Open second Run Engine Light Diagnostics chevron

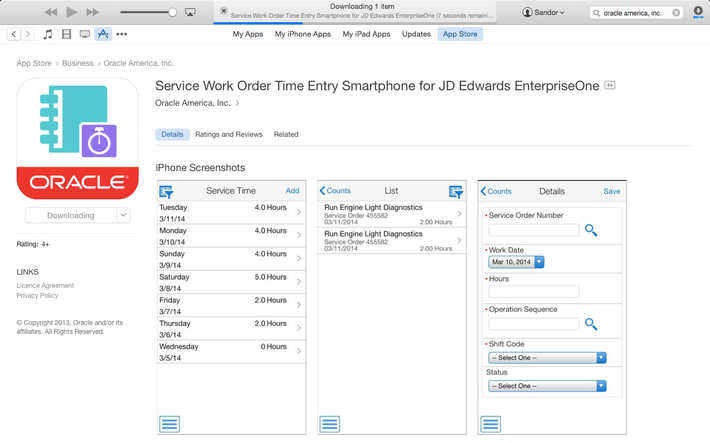(459, 241)
